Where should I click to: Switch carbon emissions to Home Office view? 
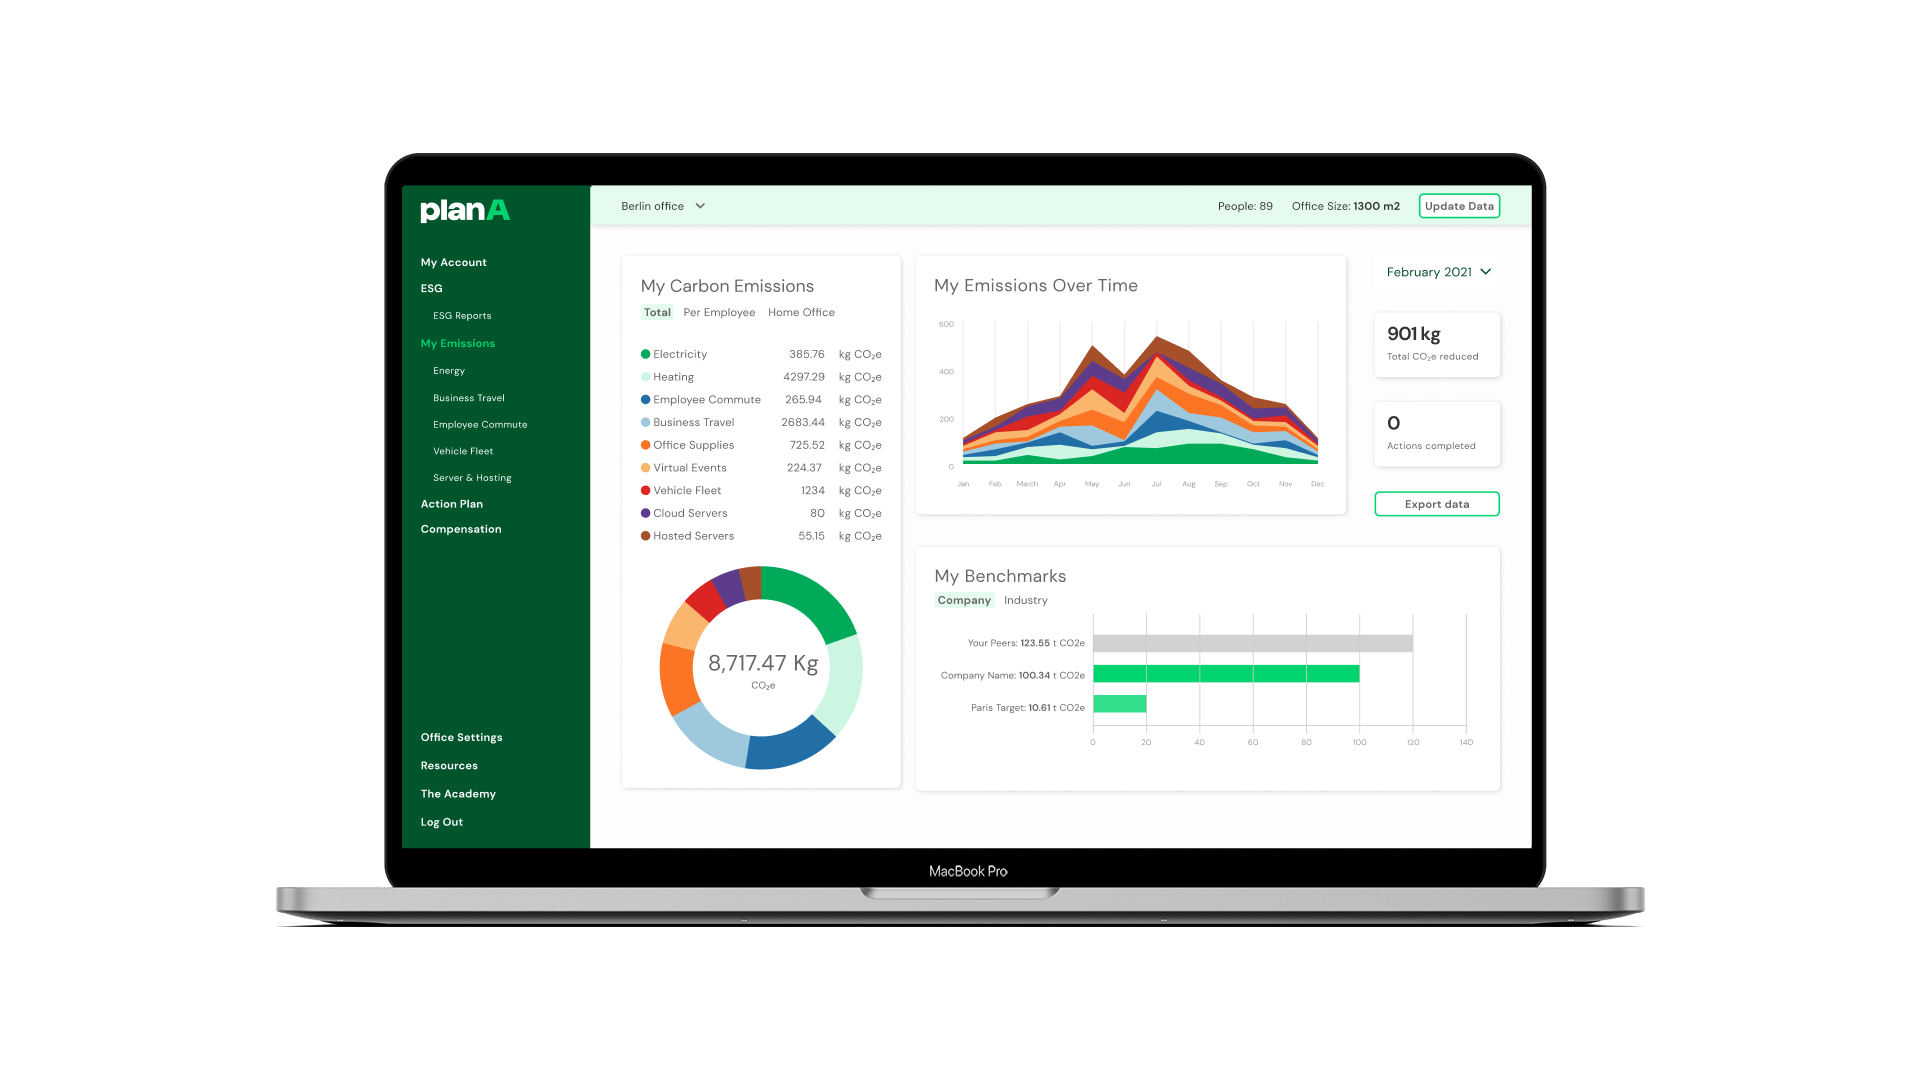pyautogui.click(x=801, y=312)
